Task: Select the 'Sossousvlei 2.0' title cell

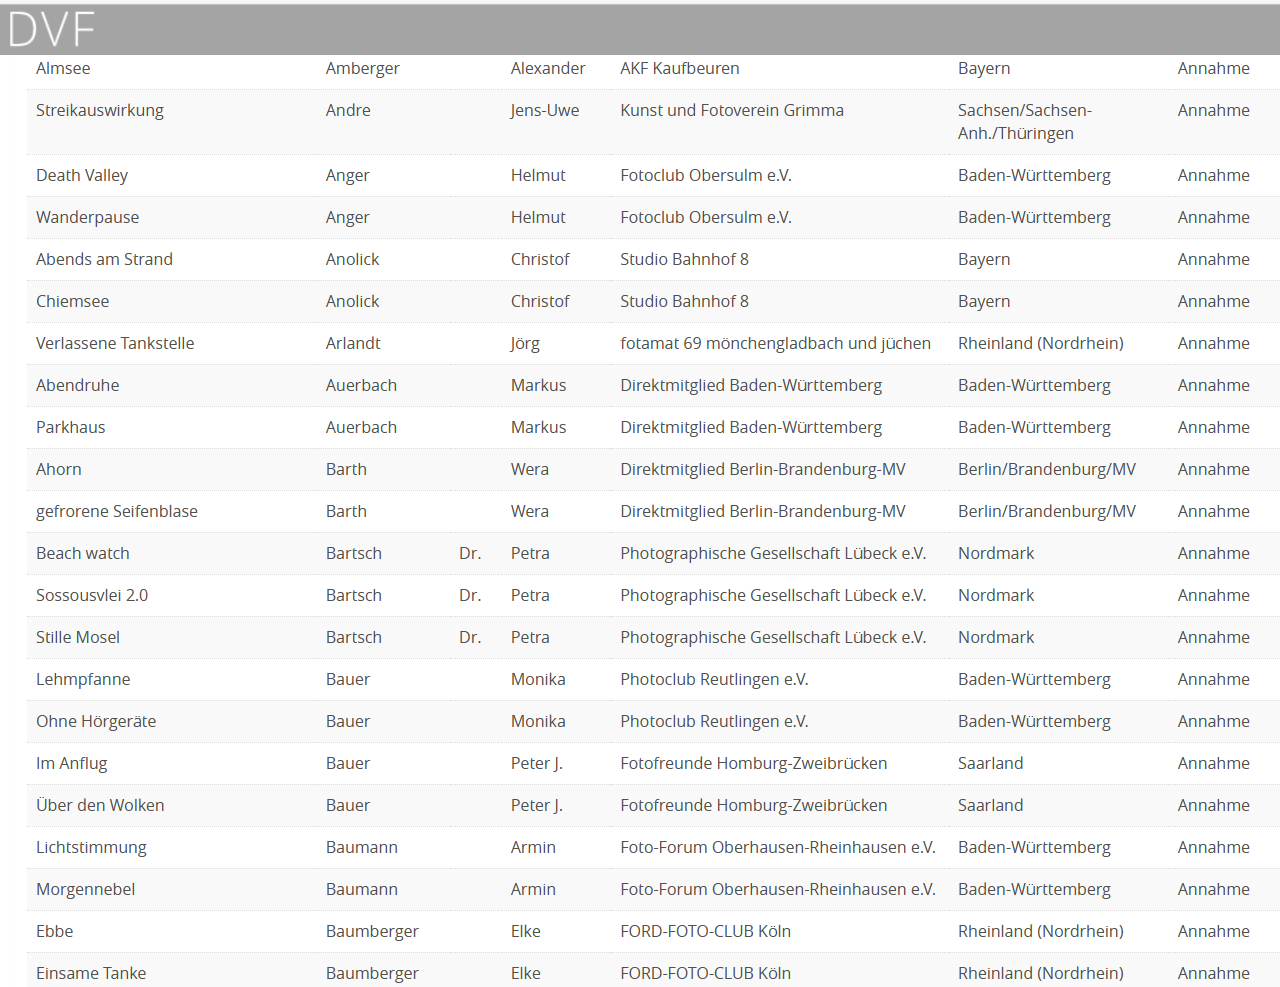Action: coord(92,595)
